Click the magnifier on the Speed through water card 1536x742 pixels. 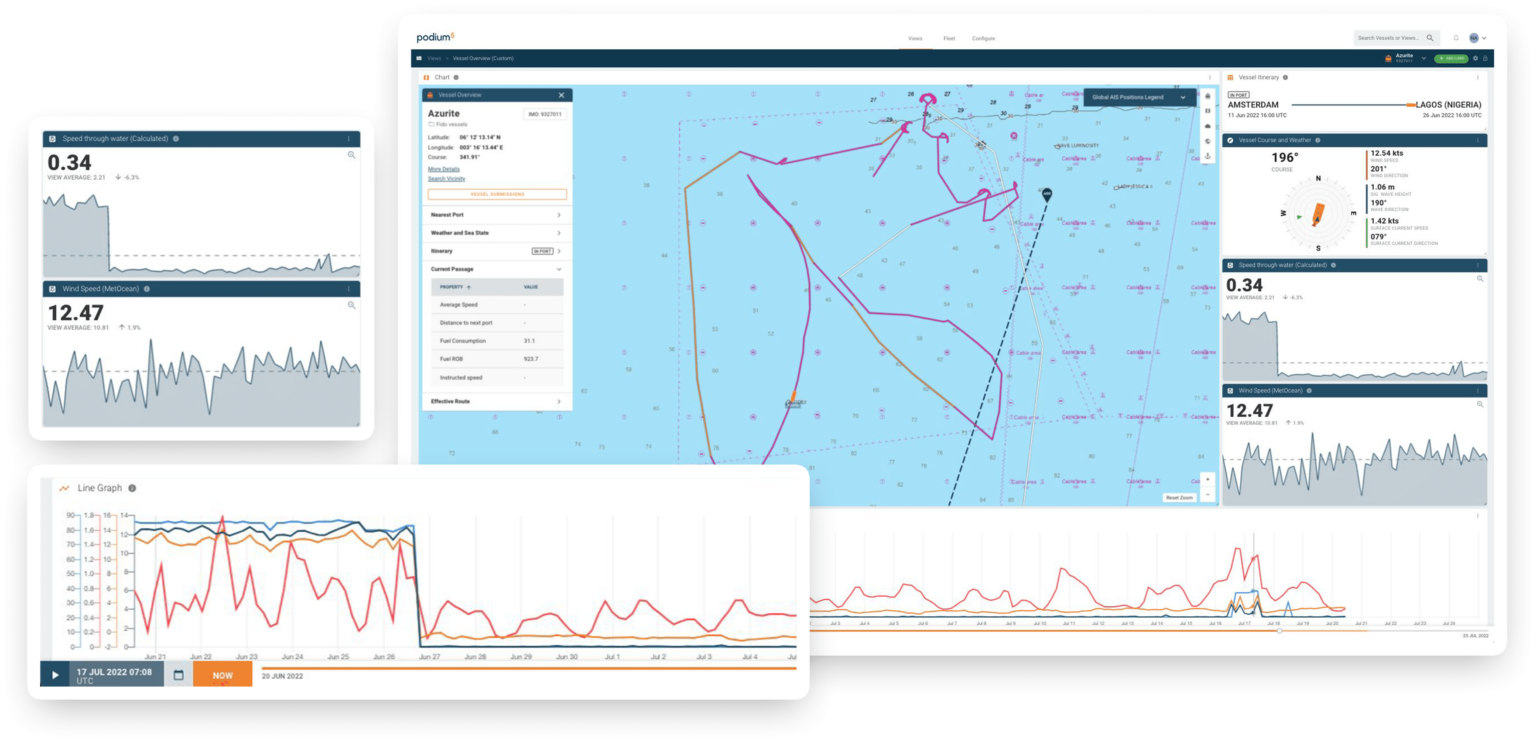(352, 156)
